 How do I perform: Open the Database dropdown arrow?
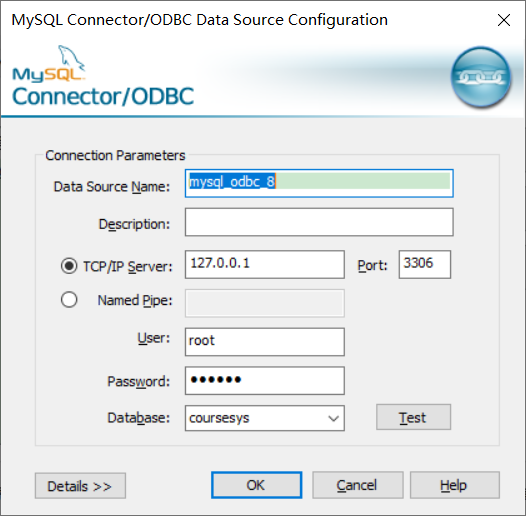coord(333,418)
